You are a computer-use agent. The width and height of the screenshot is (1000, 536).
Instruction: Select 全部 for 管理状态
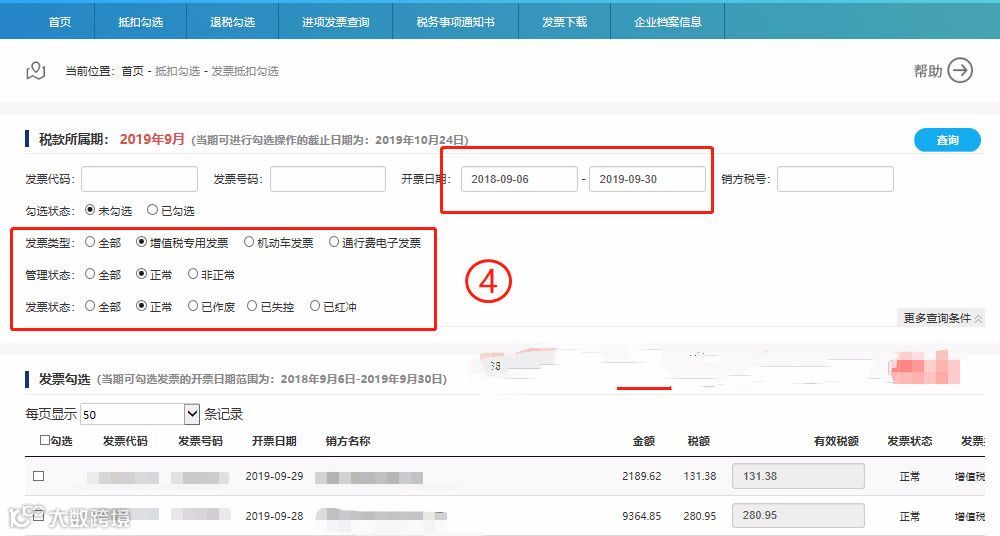point(90,274)
